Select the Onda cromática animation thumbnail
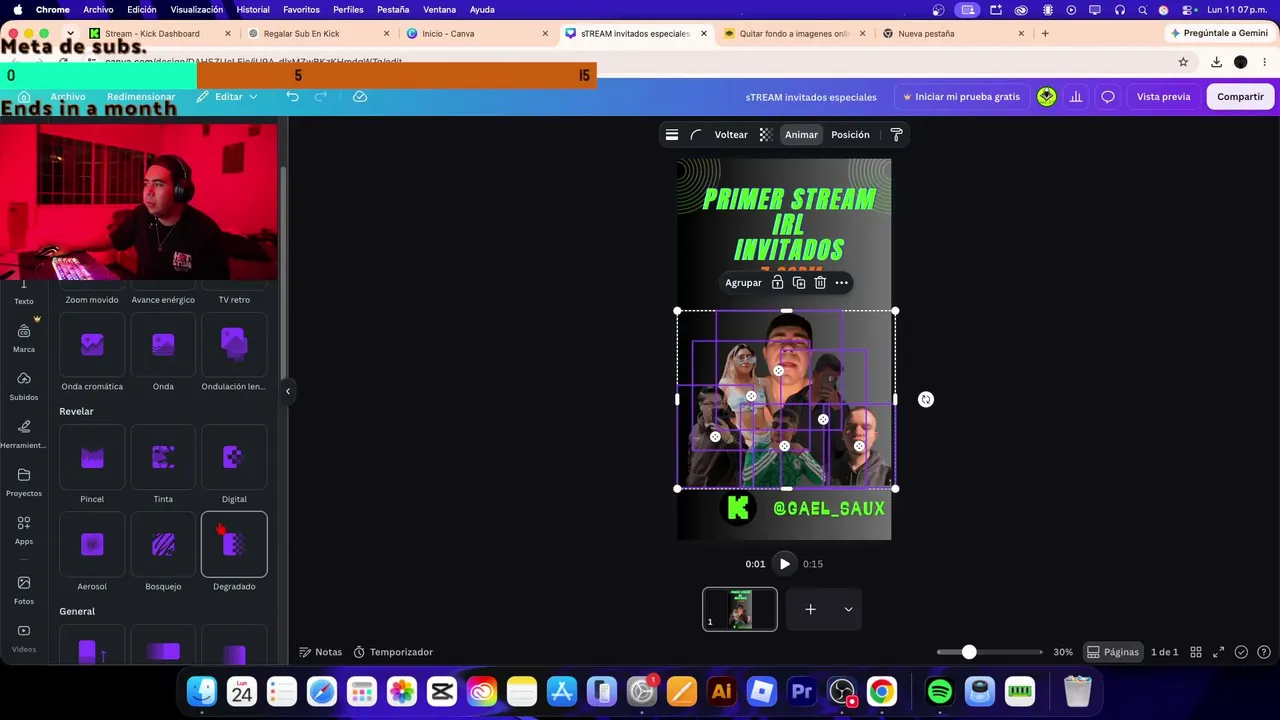Screen dimensions: 1280x720 (x=92, y=345)
